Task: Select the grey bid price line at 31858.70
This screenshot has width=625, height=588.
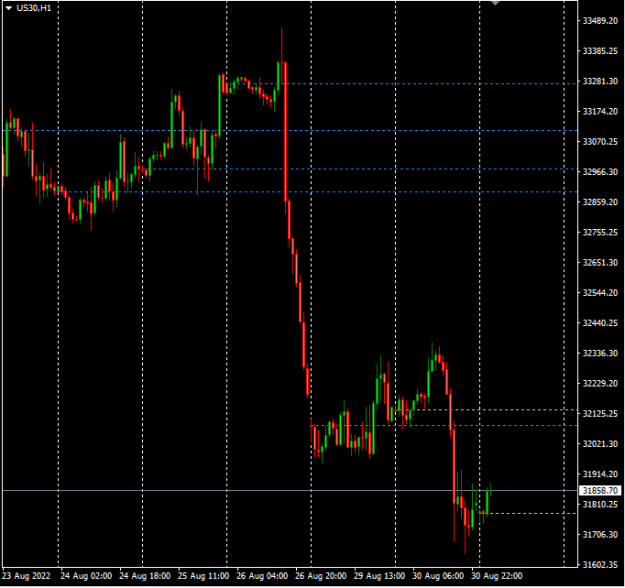Action: 290,490
